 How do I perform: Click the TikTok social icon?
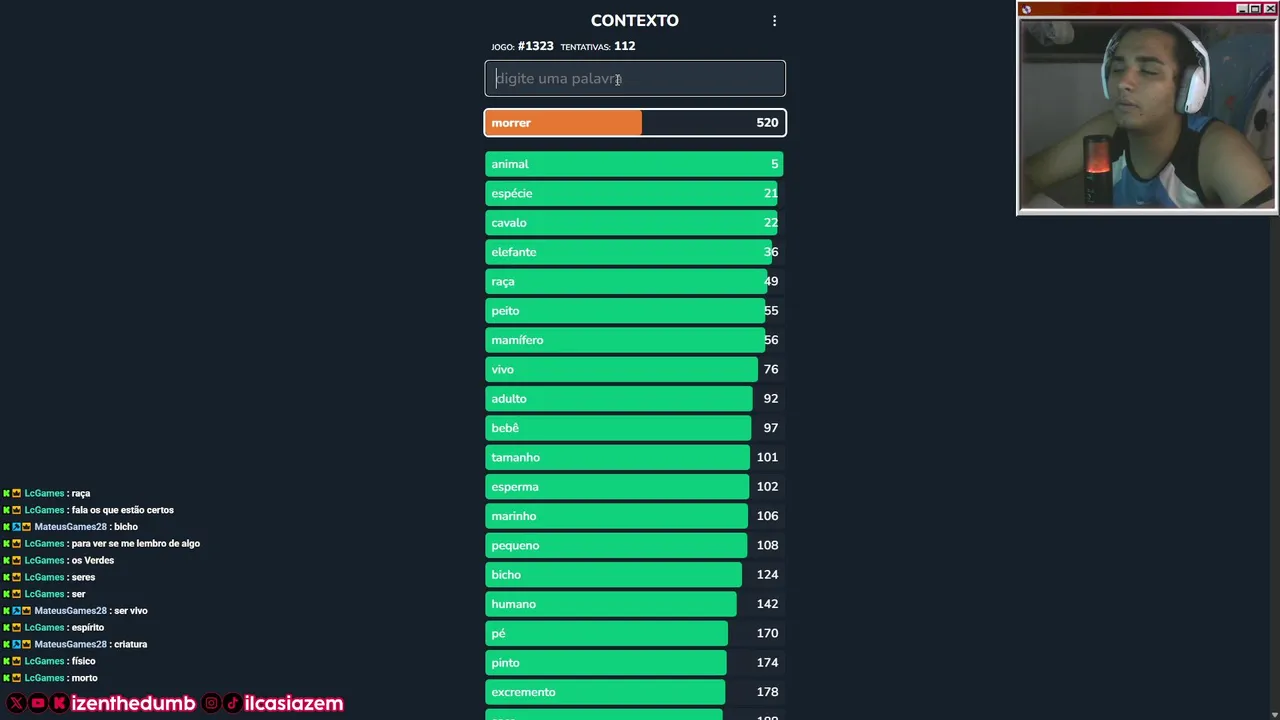pos(232,703)
